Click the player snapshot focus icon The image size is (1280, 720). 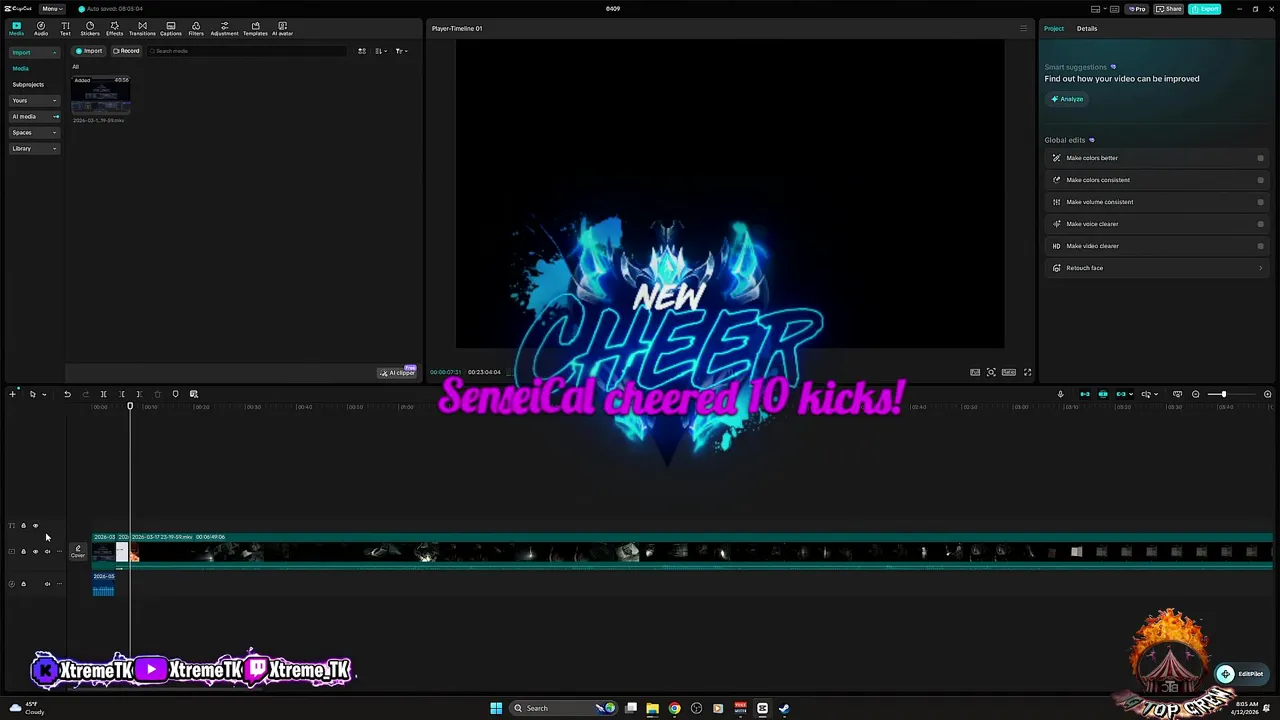coord(991,372)
